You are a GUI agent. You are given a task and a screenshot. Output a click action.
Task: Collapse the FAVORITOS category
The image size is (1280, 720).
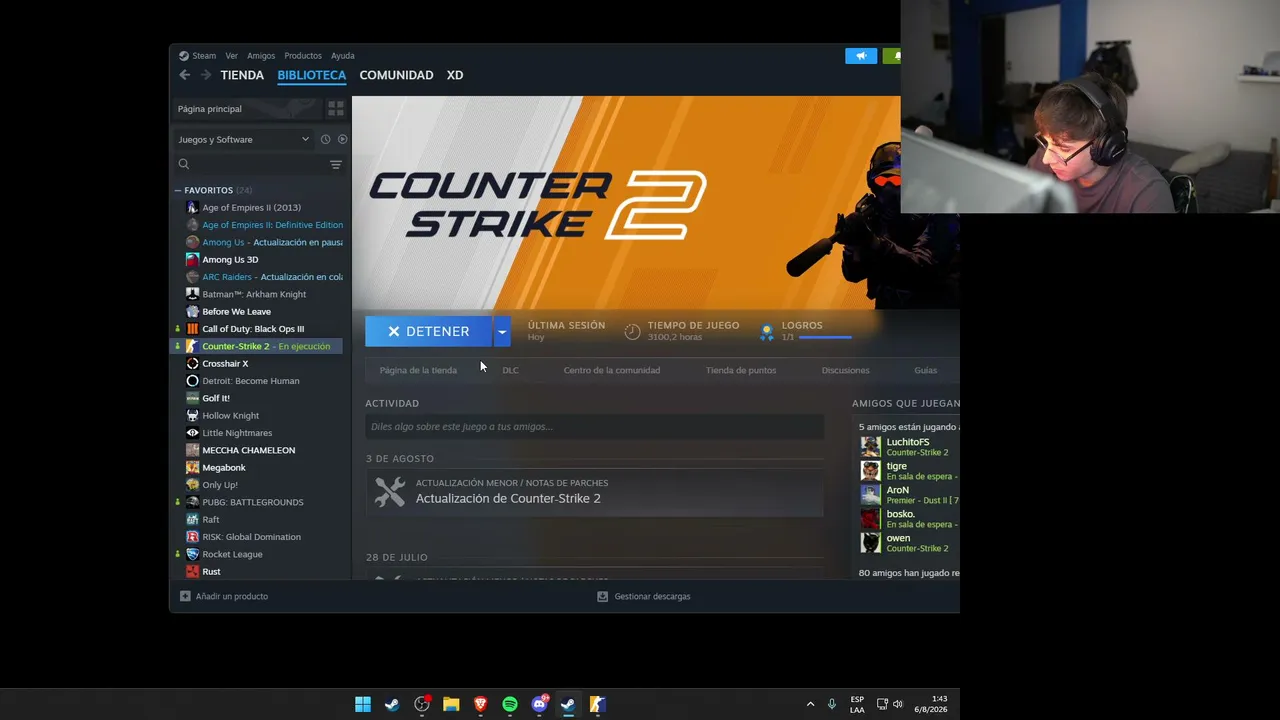pyautogui.click(x=178, y=190)
